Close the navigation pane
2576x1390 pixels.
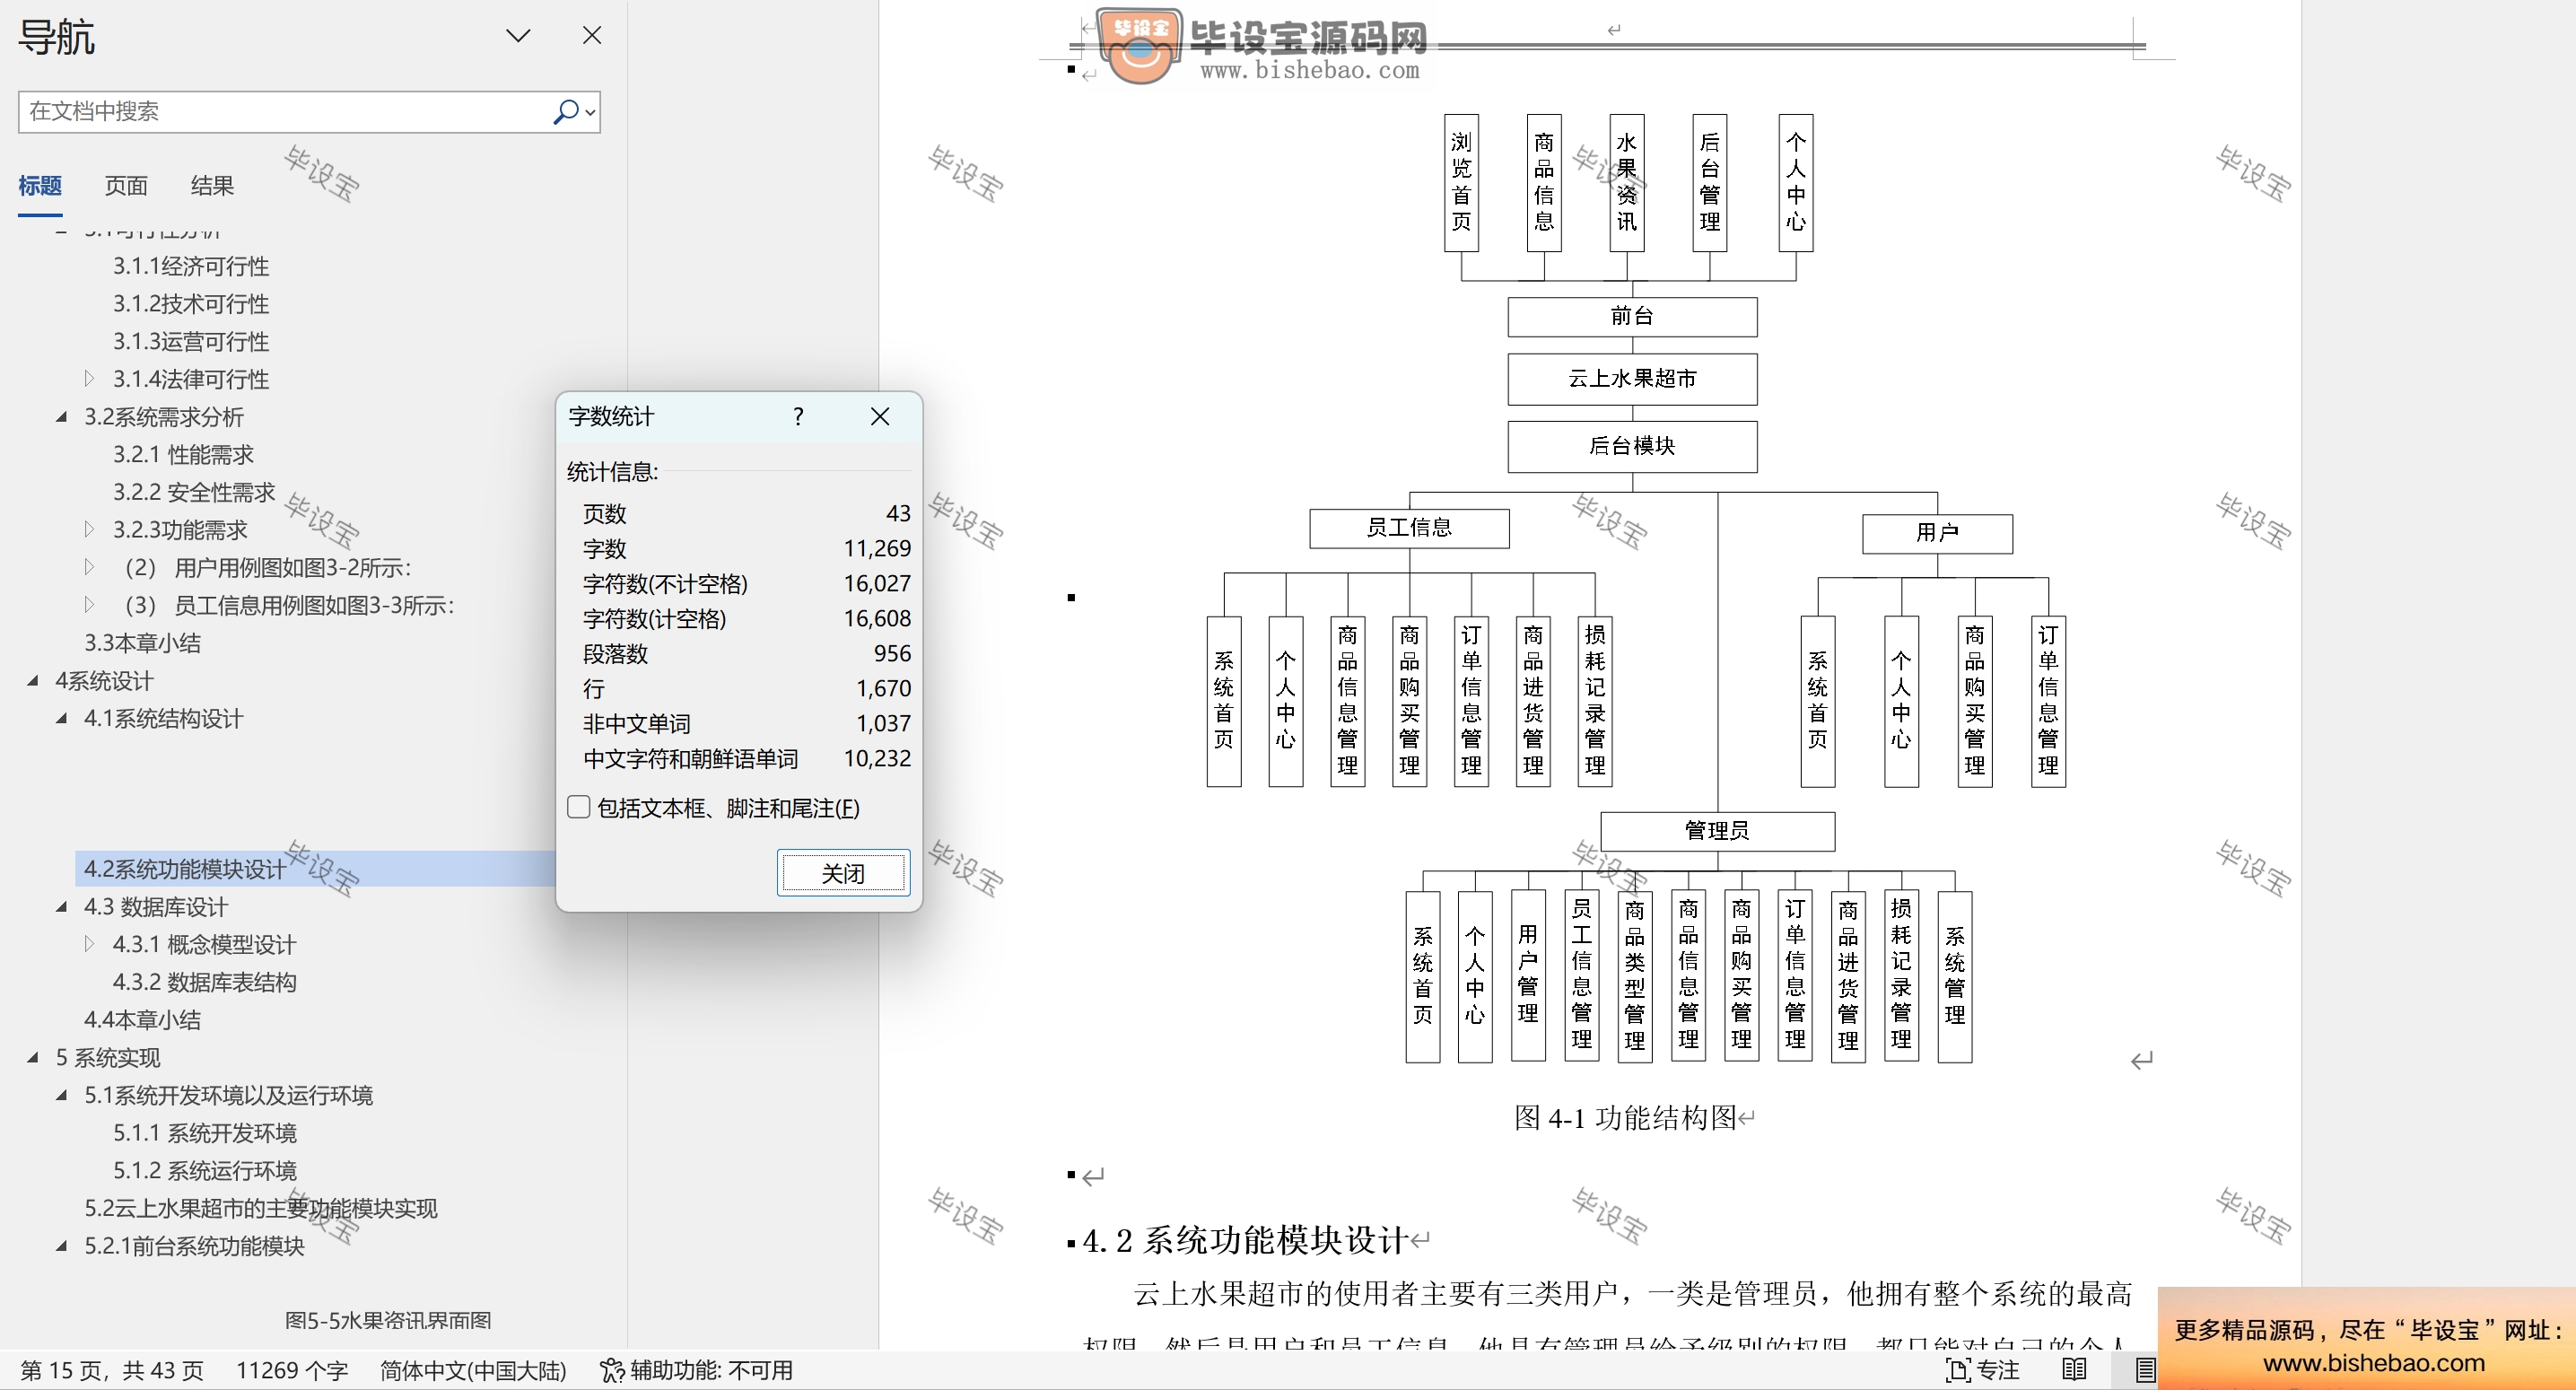(x=592, y=36)
